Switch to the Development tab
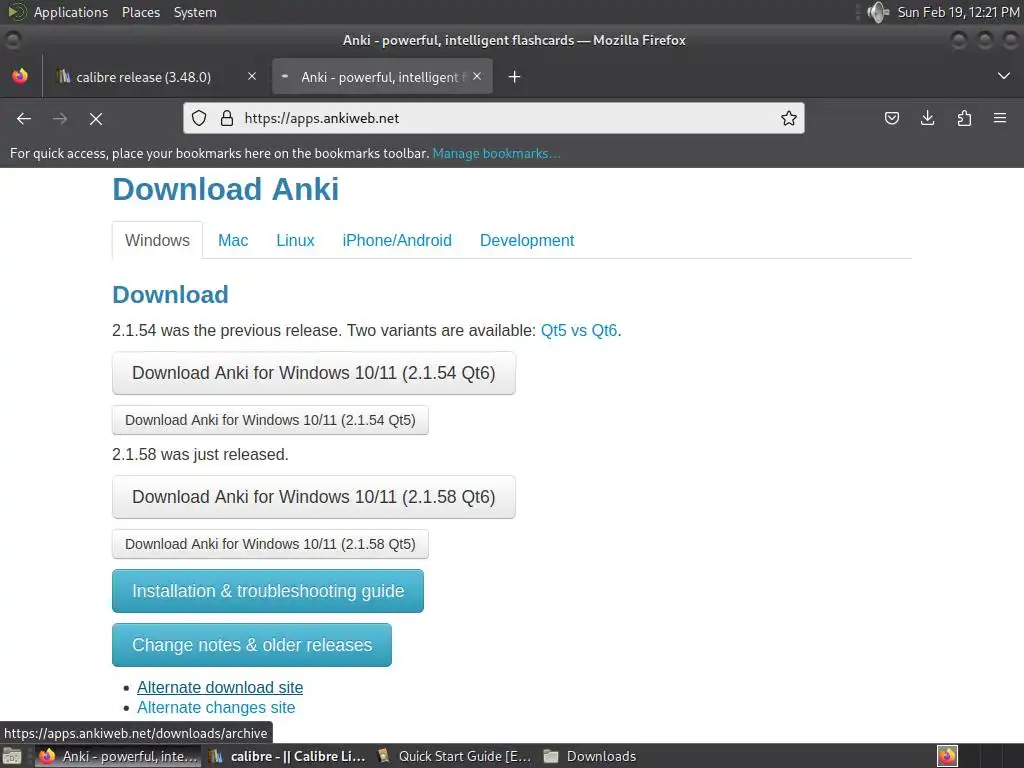The height and width of the screenshot is (768, 1024). 527,240
